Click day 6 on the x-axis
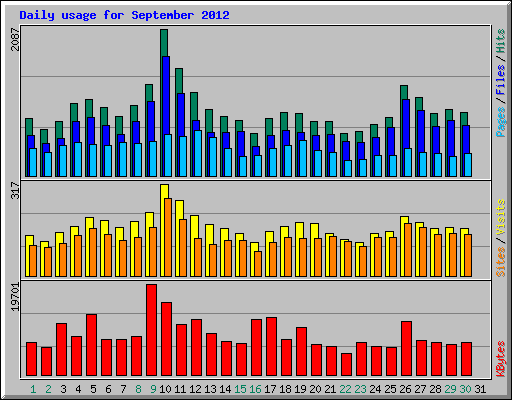The image size is (512, 400). [x=108, y=389]
